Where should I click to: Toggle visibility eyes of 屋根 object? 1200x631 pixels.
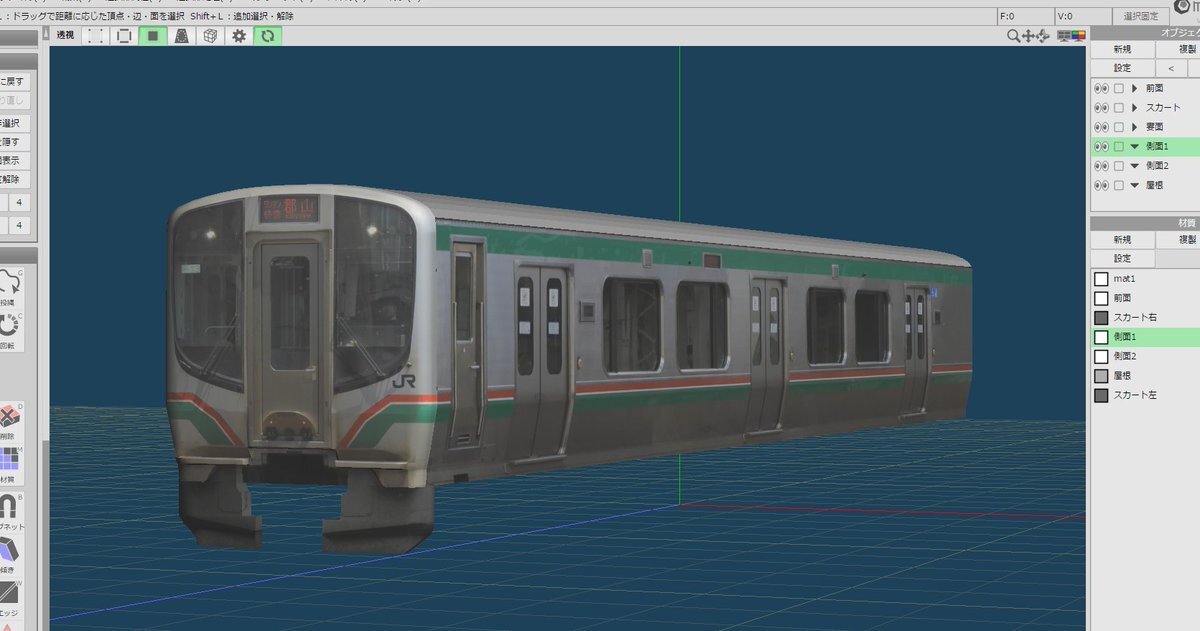(x=1101, y=185)
